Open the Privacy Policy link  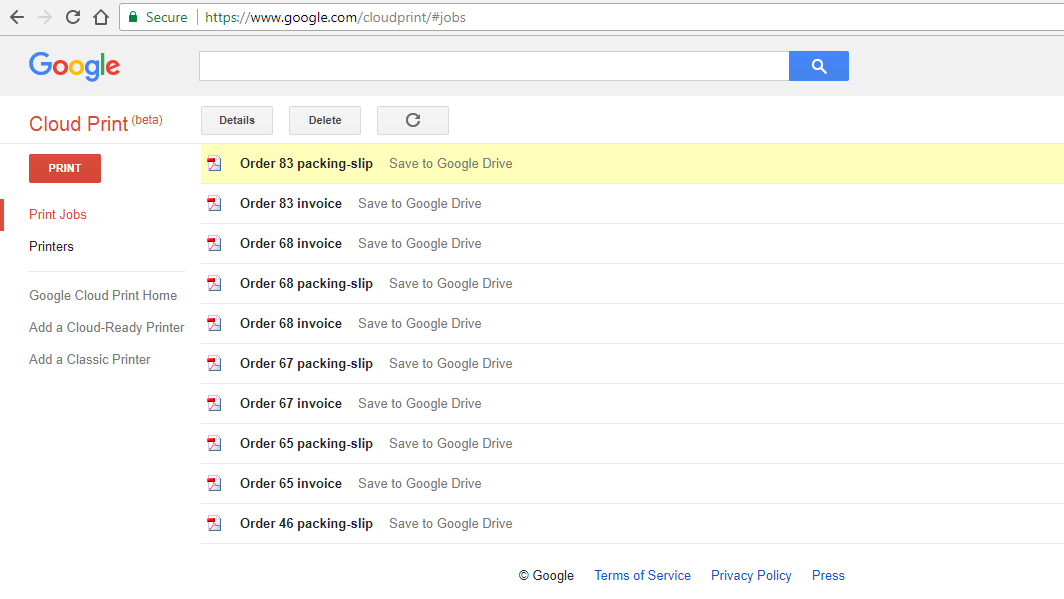pos(751,575)
